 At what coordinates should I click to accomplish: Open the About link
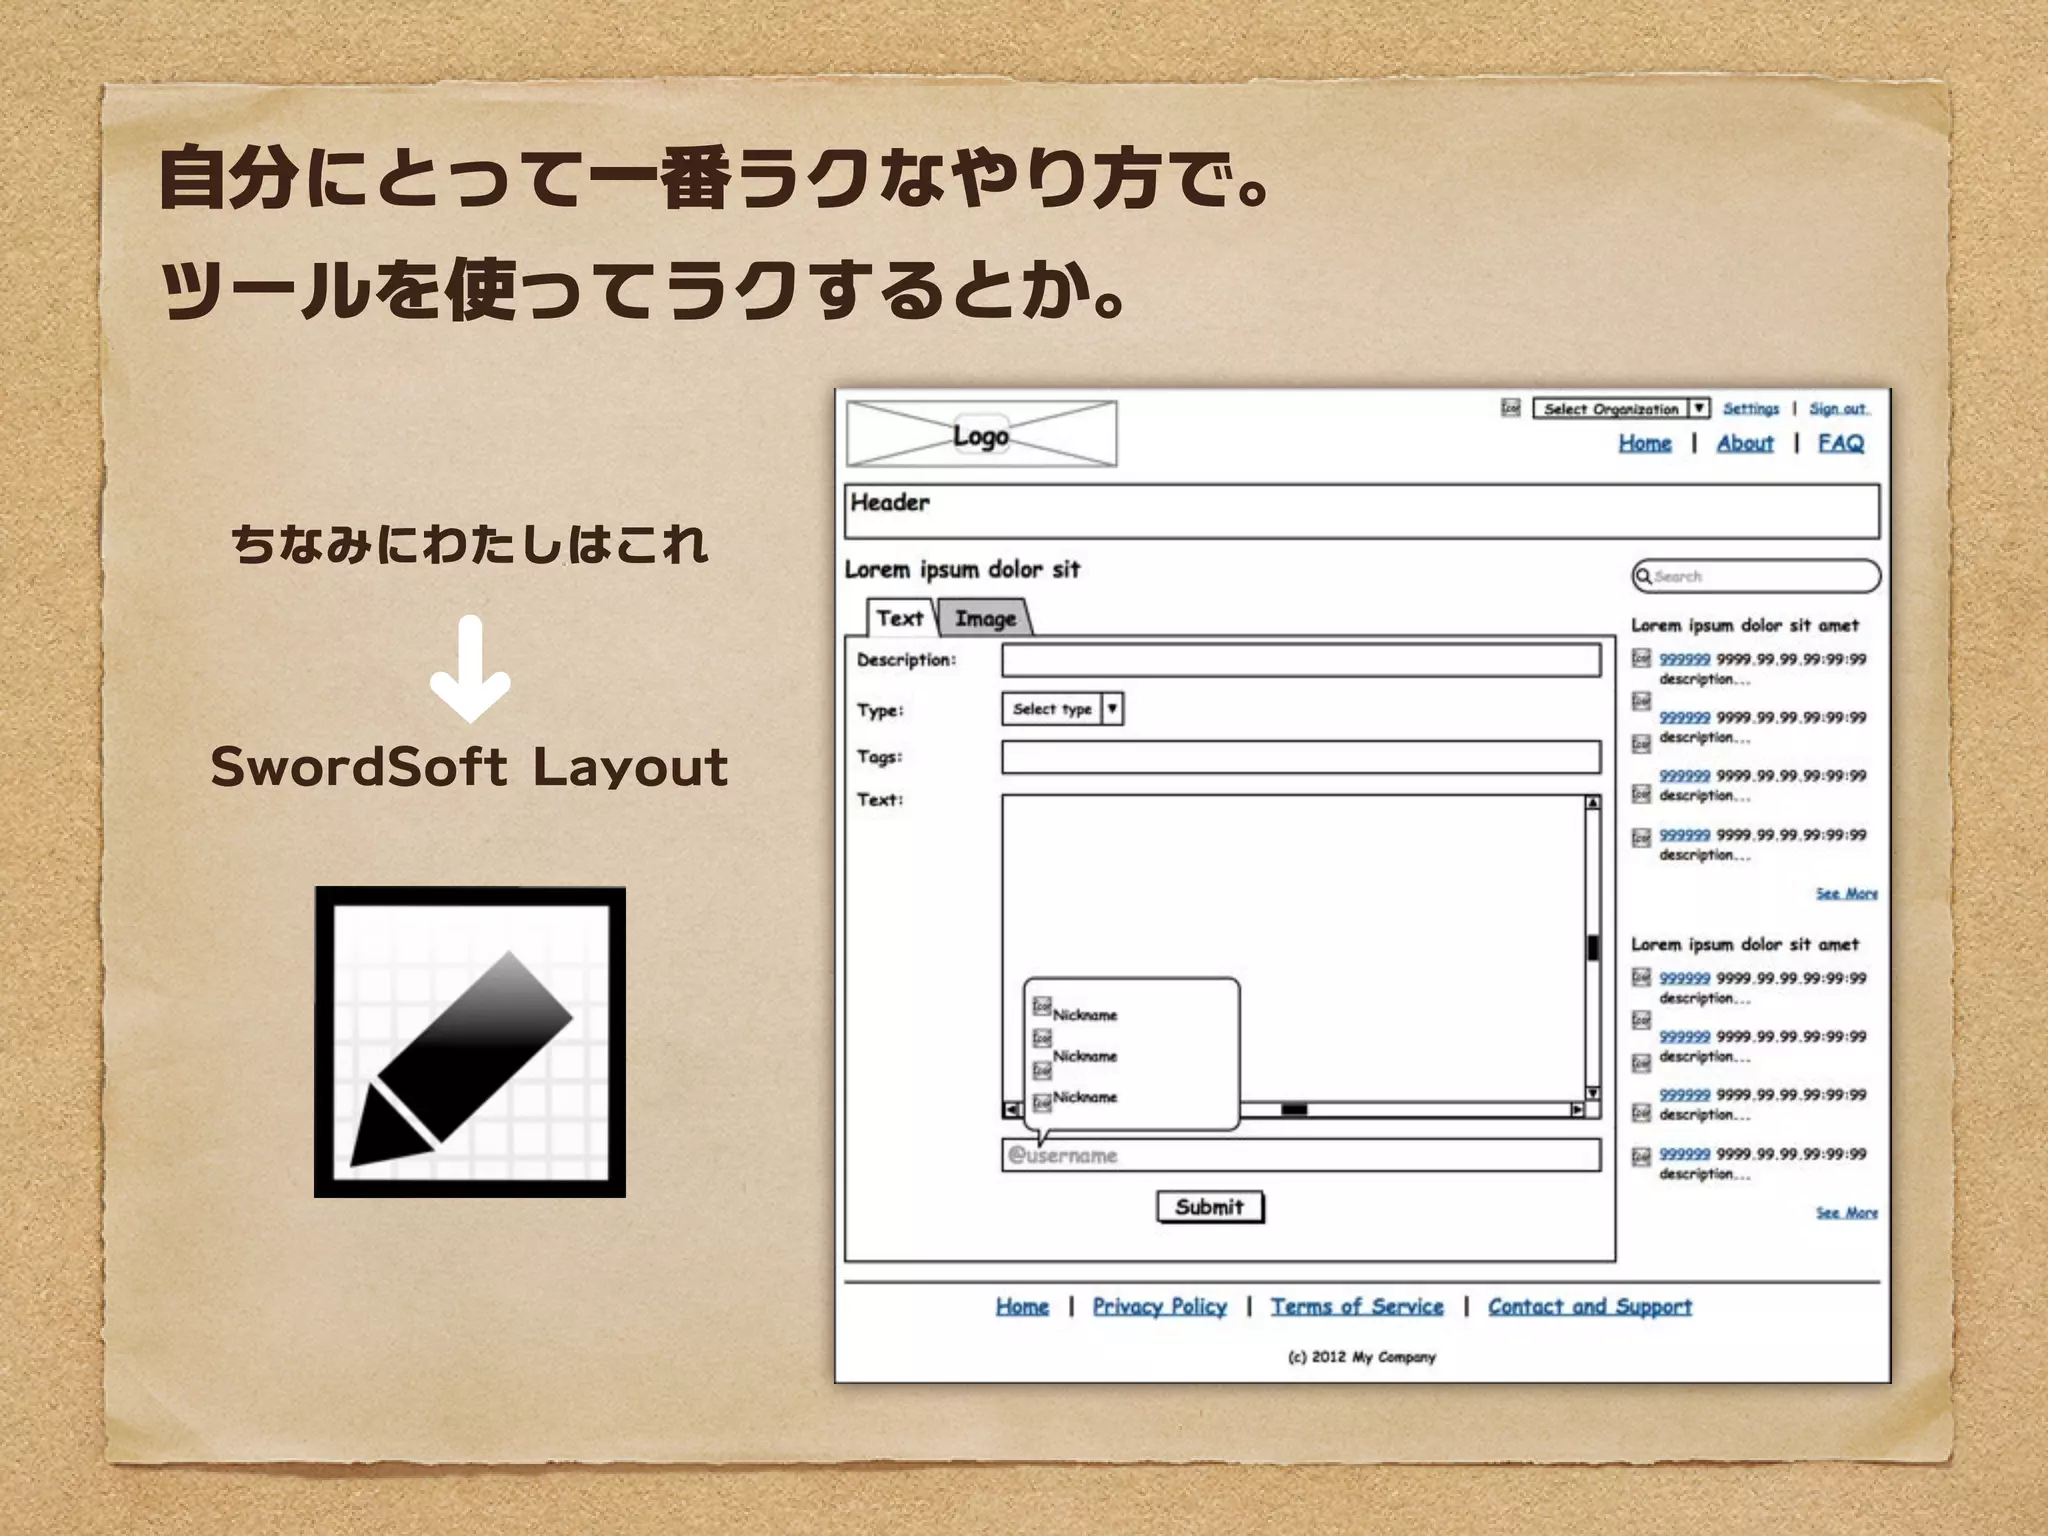[1745, 443]
